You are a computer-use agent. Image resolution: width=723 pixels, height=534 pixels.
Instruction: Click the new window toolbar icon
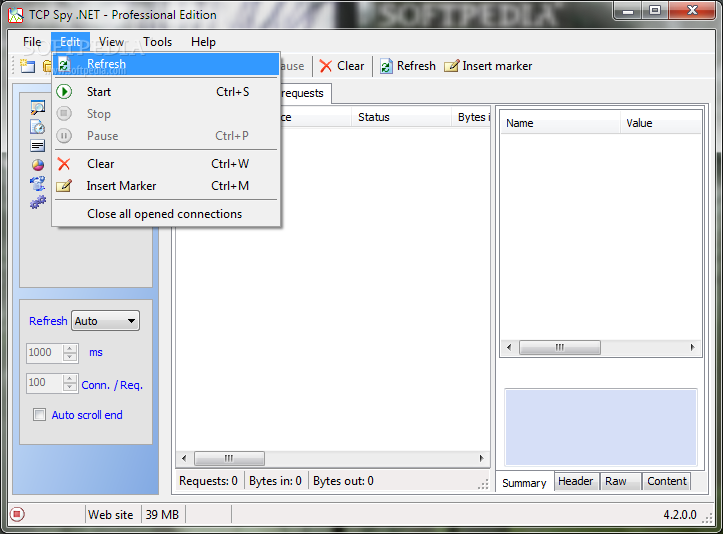(x=27, y=66)
